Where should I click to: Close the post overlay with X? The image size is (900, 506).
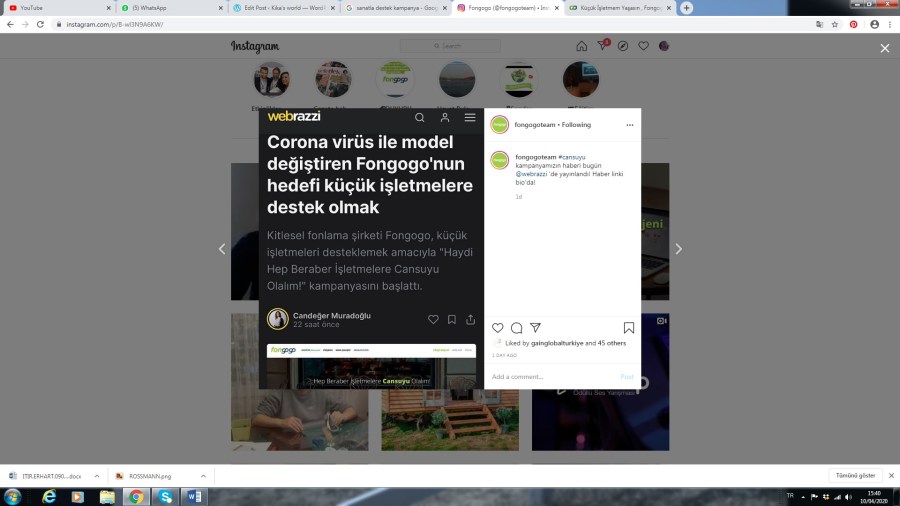pyautogui.click(x=884, y=48)
